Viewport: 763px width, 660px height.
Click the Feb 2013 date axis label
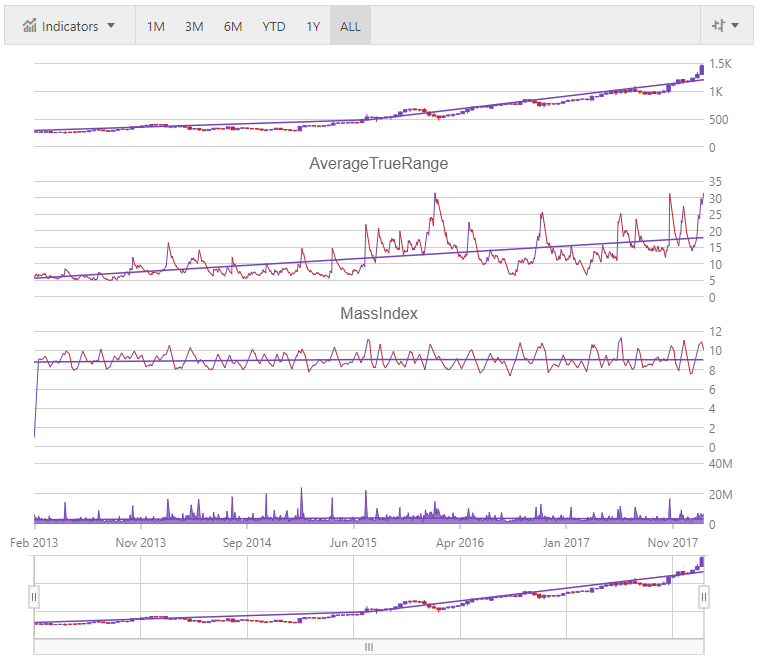[34, 543]
